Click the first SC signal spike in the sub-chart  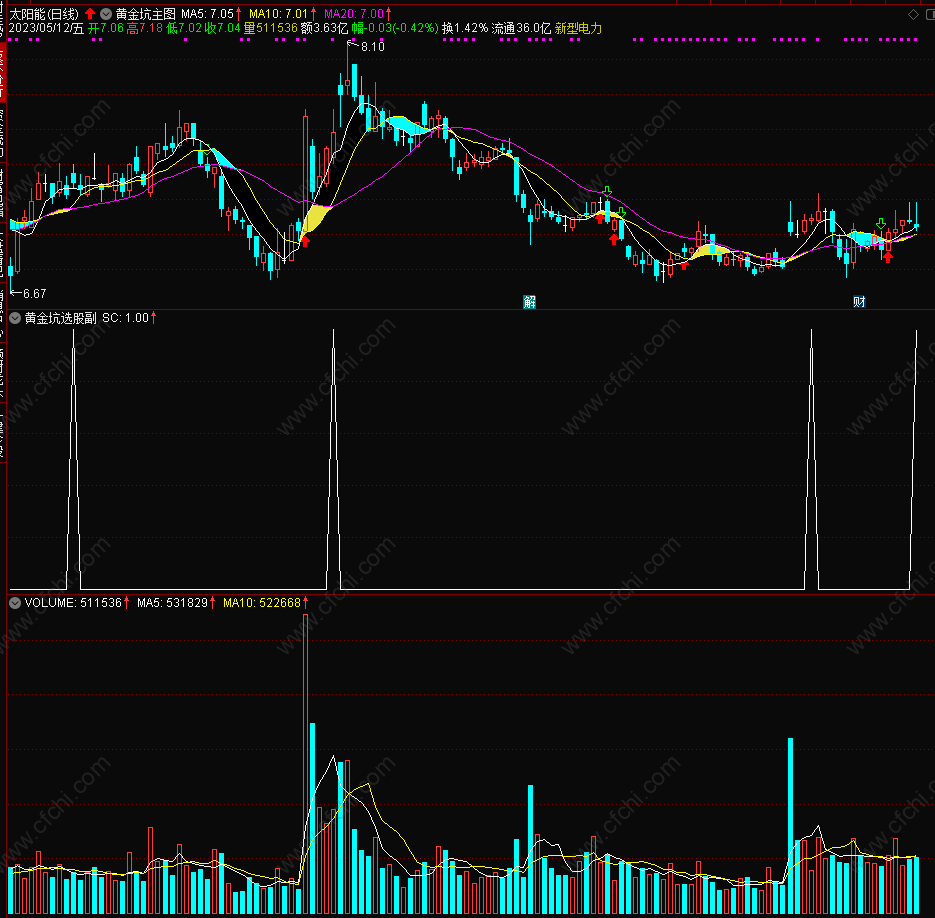coord(74,459)
